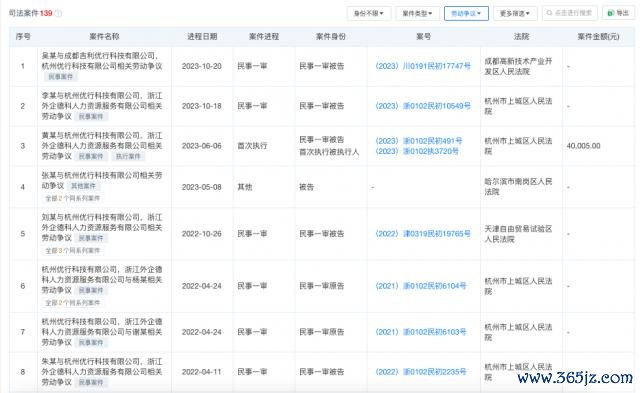Click the 案件身份 column header

pos(331,36)
